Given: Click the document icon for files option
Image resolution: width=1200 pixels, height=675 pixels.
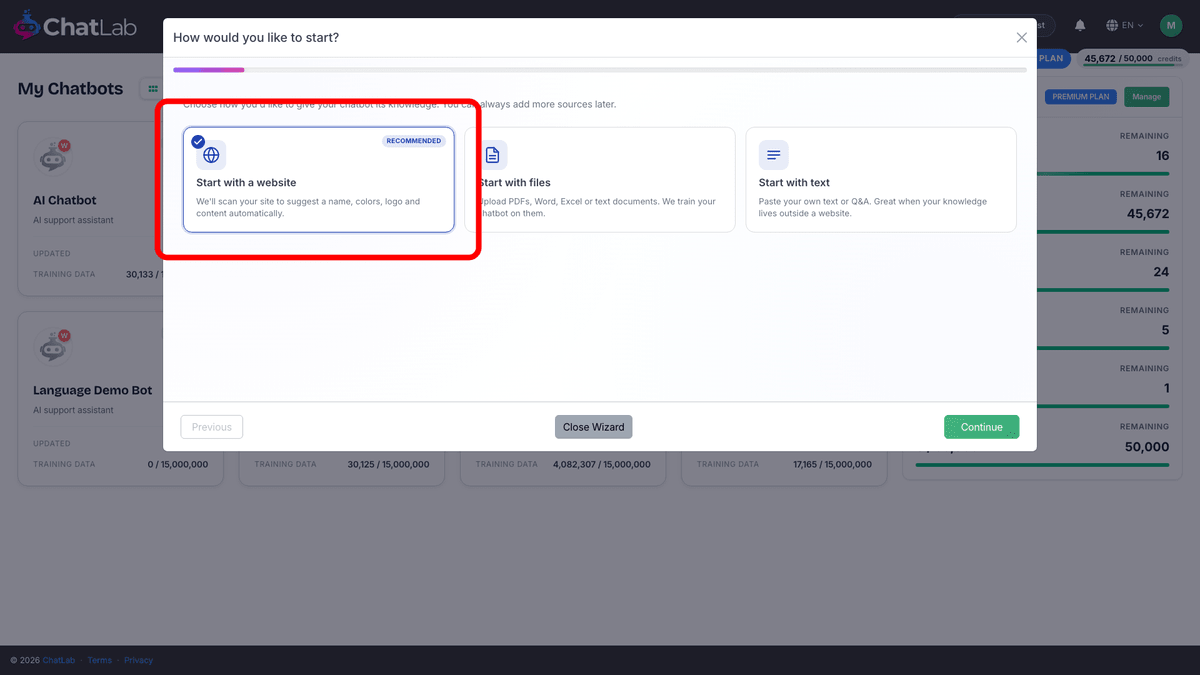Looking at the screenshot, I should coord(492,155).
